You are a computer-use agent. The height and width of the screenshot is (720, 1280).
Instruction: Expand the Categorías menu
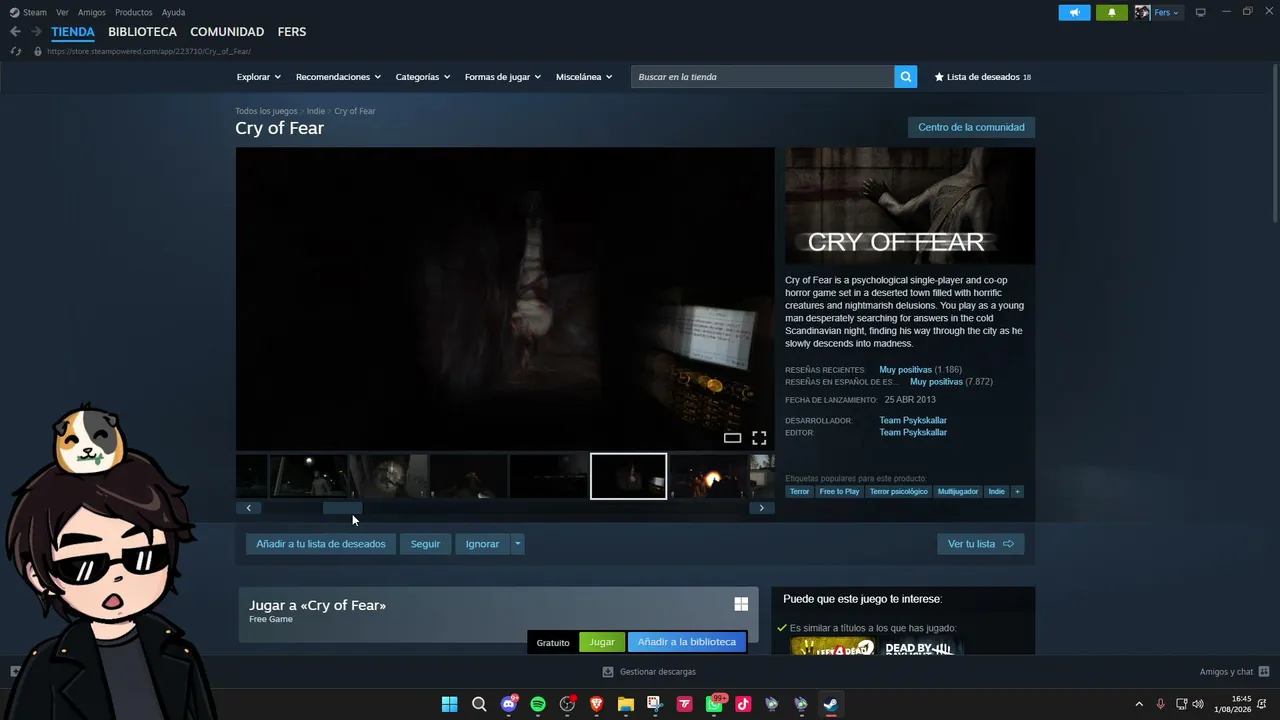423,77
